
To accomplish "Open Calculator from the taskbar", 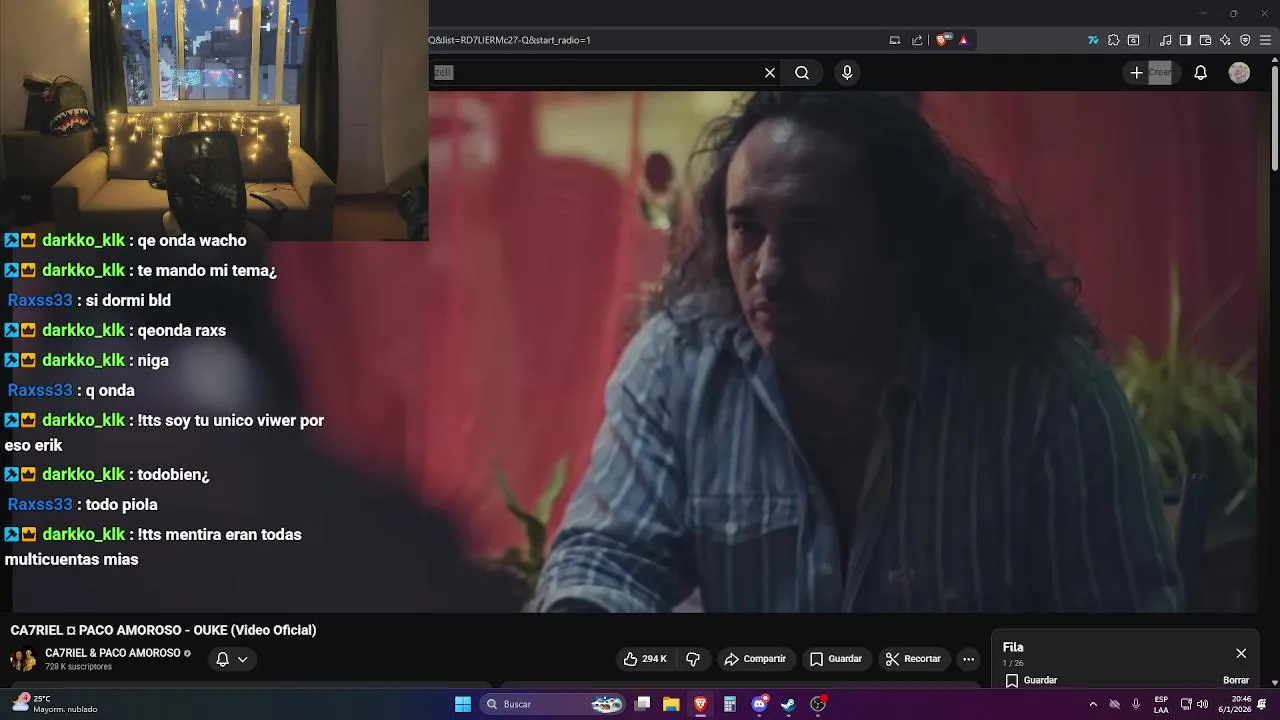I will [x=730, y=704].
